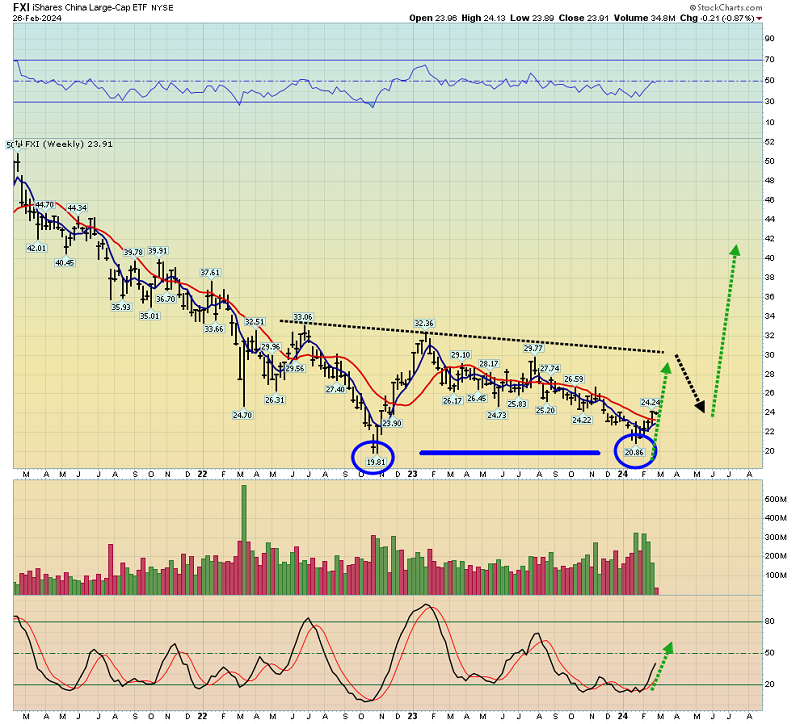
Task: Click the 25.20 low price label
Action: pos(545,410)
